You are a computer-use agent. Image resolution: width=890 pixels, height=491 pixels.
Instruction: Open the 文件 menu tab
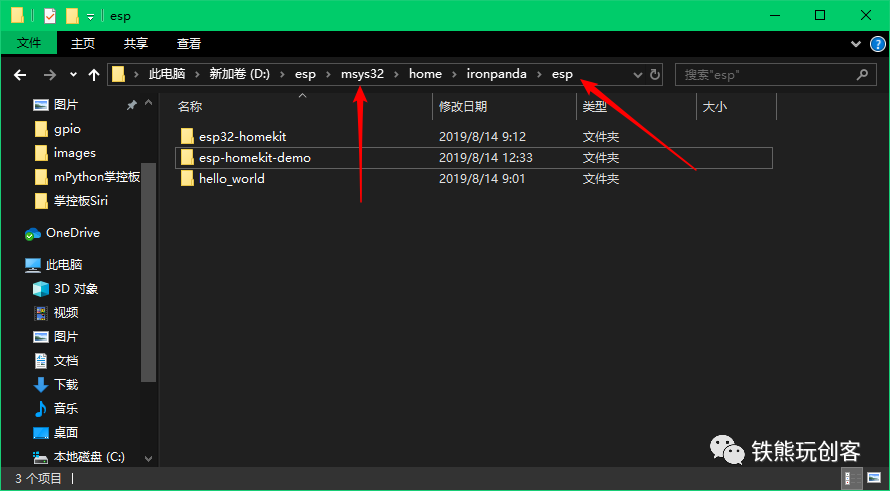(x=29, y=43)
